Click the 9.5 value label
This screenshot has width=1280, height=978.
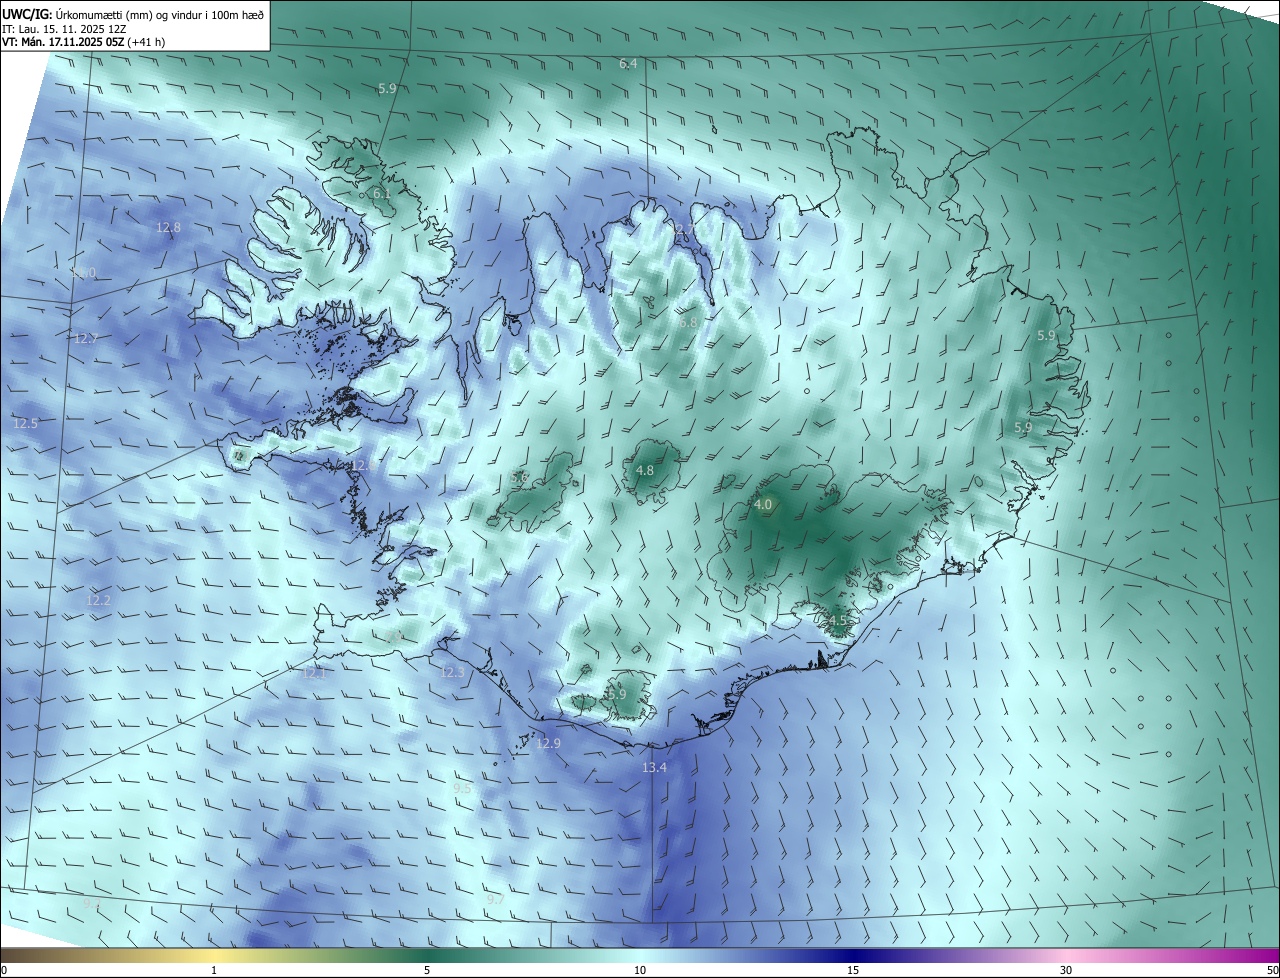pos(462,789)
